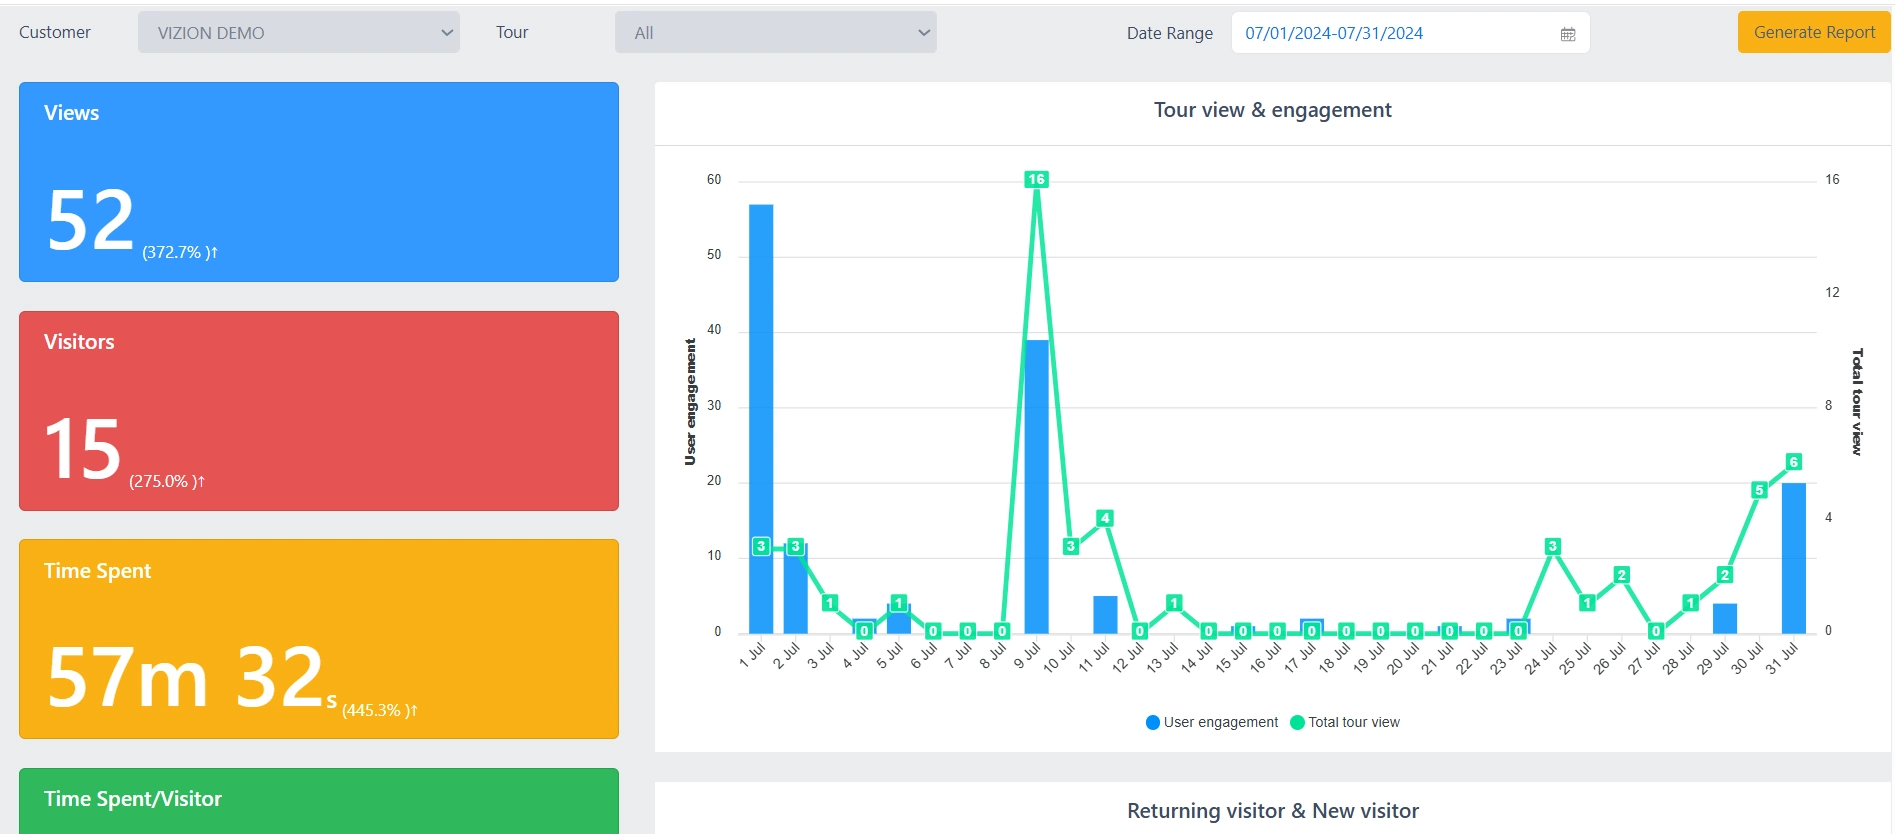The width and height of the screenshot is (1895, 834).
Task: Click the "Tour view & engagement" chart title
Action: [1272, 110]
